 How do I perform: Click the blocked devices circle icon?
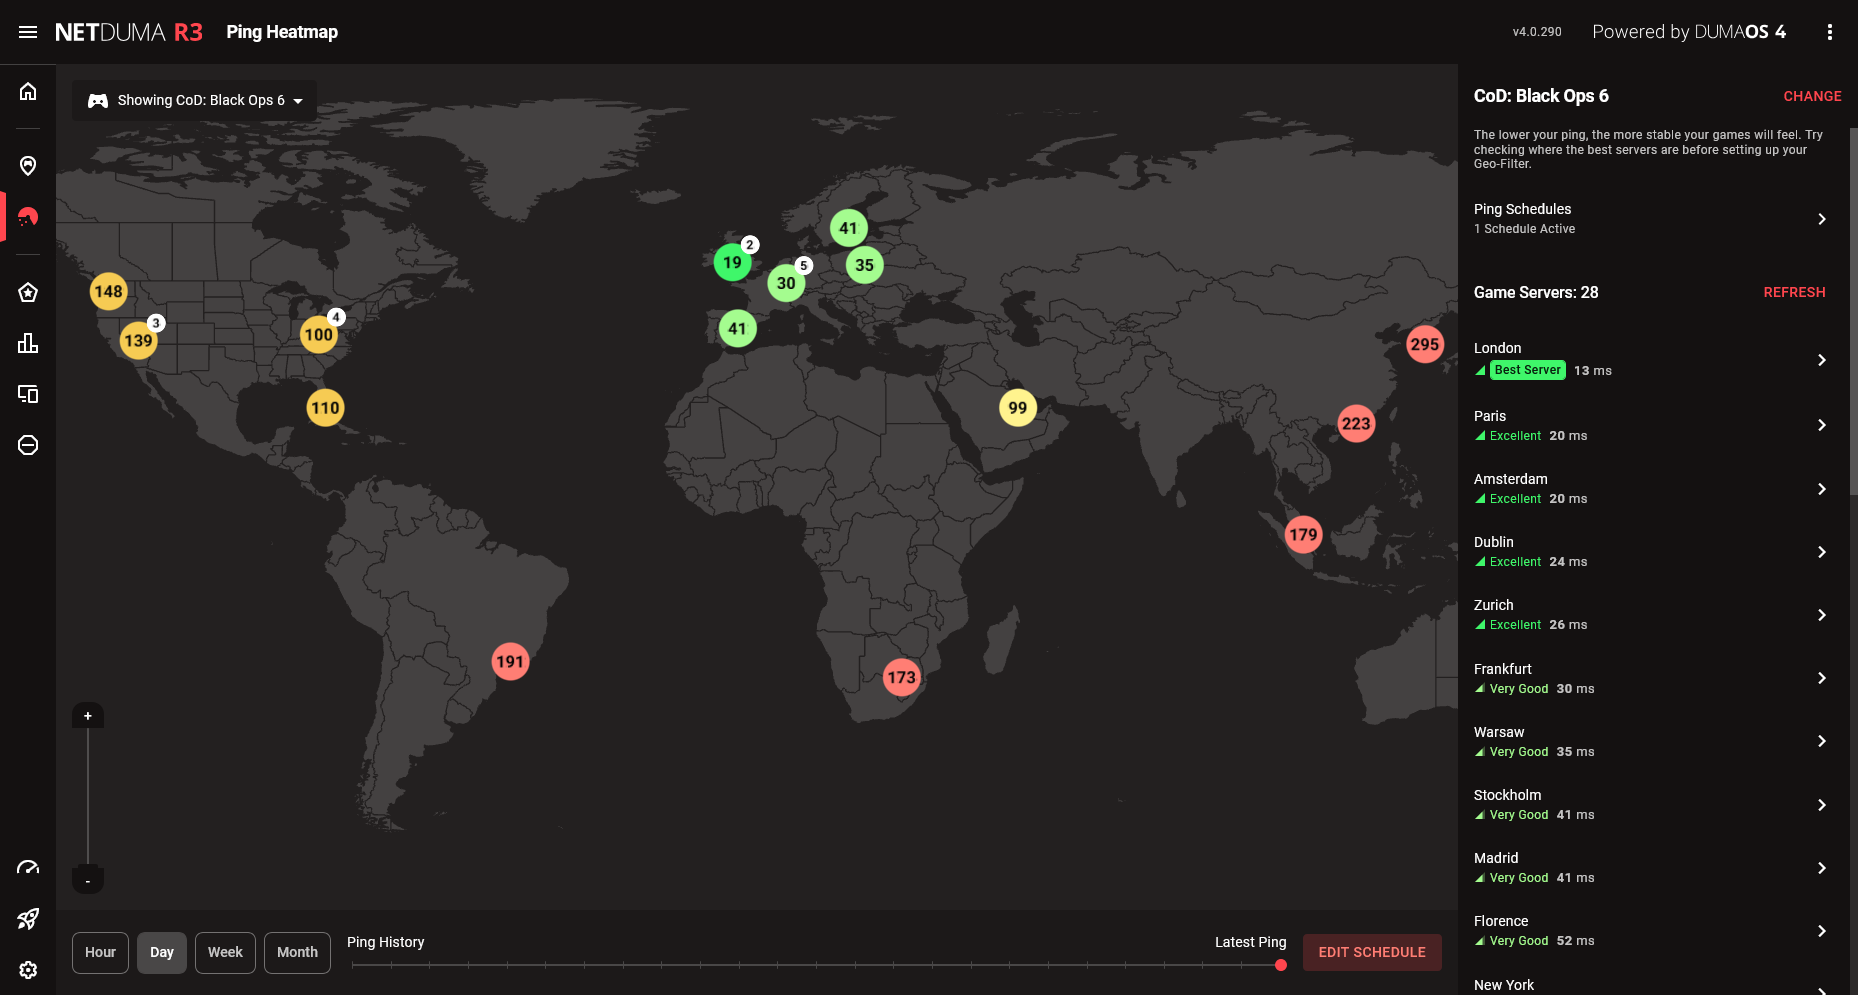[28, 445]
